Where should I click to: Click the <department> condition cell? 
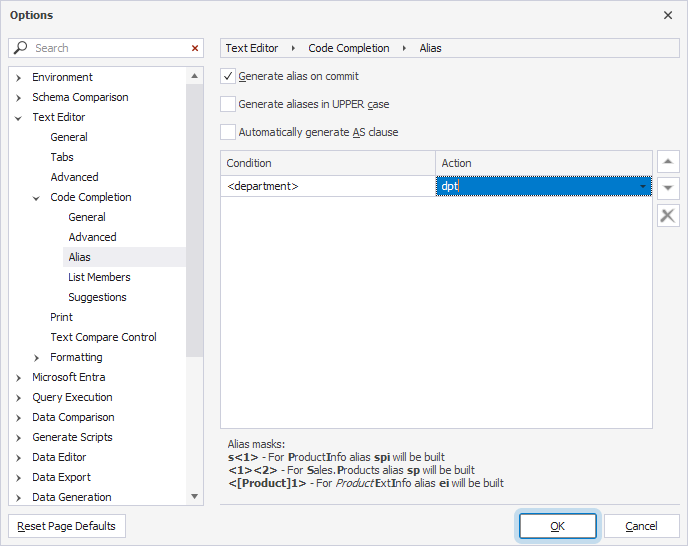pos(328,187)
